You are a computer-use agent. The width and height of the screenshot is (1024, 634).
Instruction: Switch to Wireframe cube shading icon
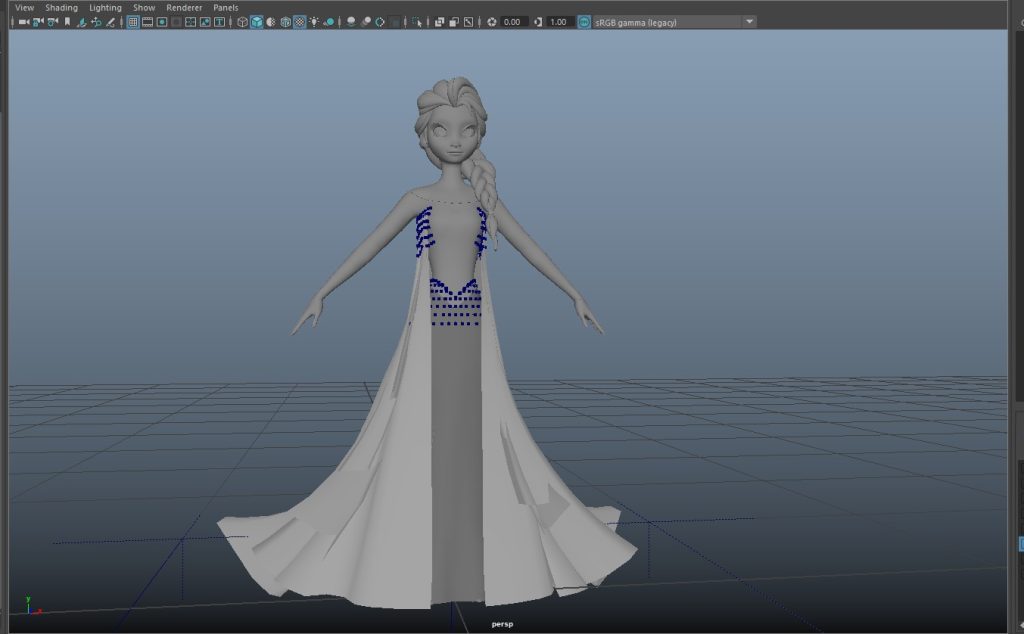(242, 22)
